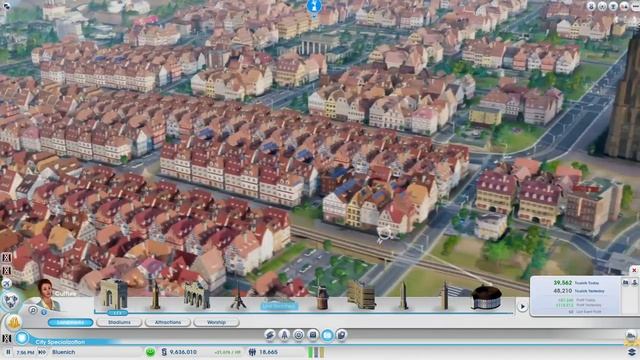
Task: Open the Landmarks tab
Action: (70, 322)
